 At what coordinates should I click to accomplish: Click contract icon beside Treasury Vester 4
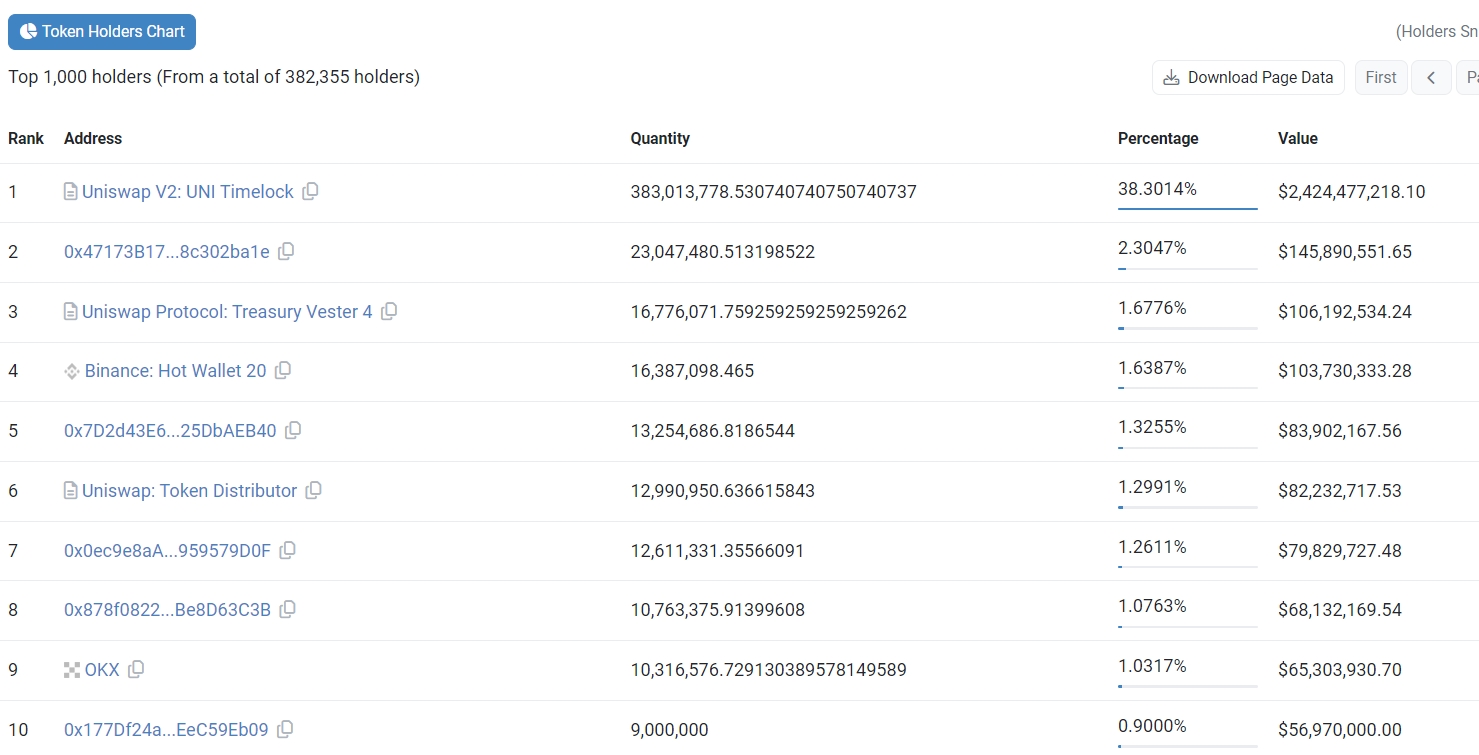pyautogui.click(x=70, y=311)
